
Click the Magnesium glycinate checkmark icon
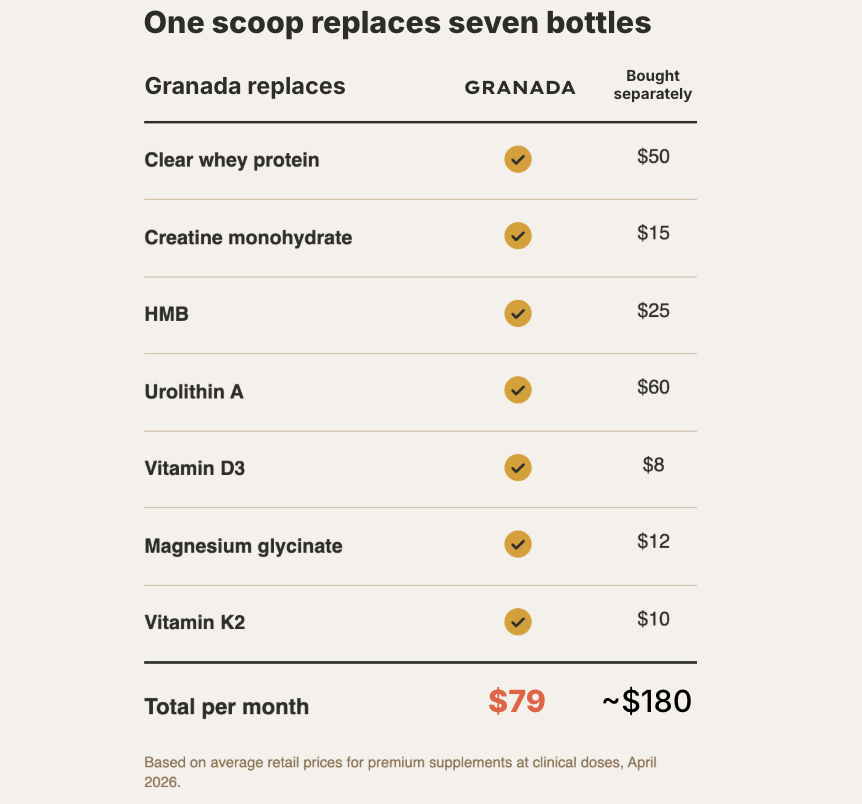518,544
